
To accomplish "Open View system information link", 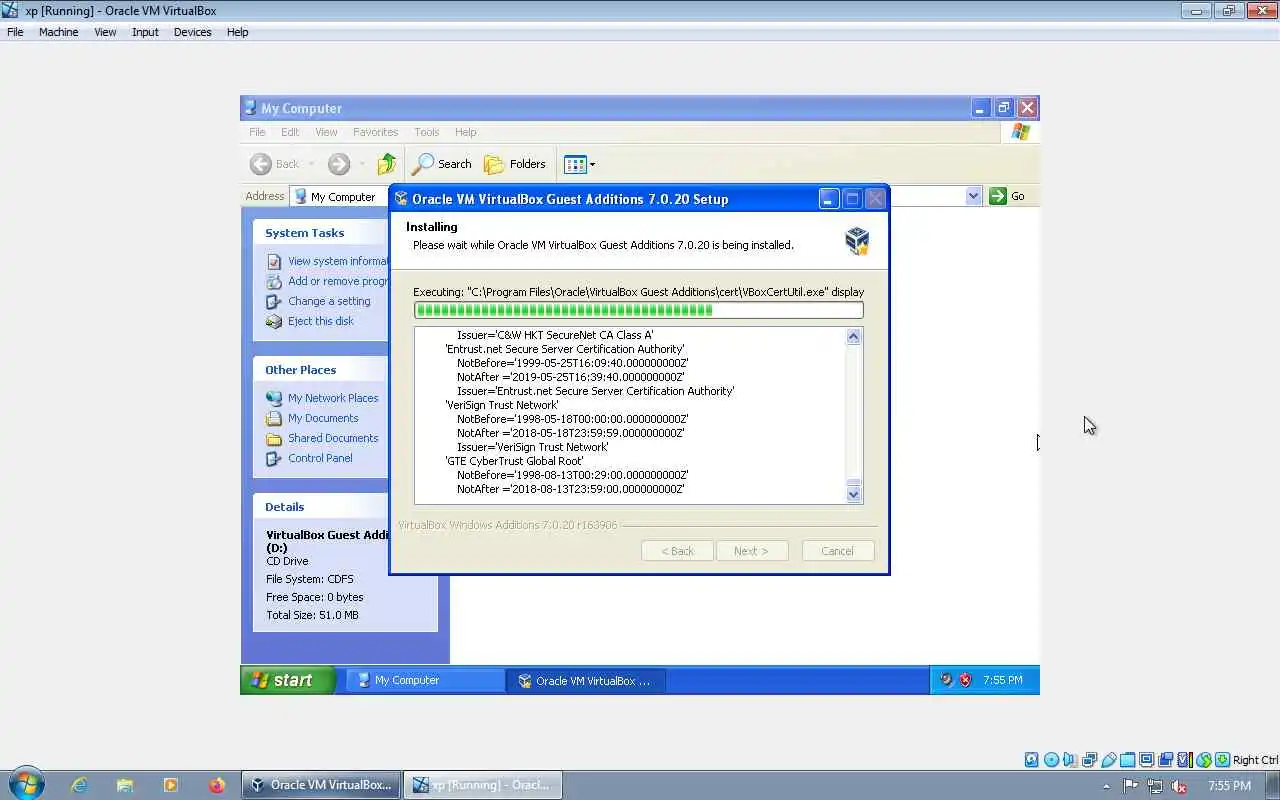I will click(x=337, y=261).
